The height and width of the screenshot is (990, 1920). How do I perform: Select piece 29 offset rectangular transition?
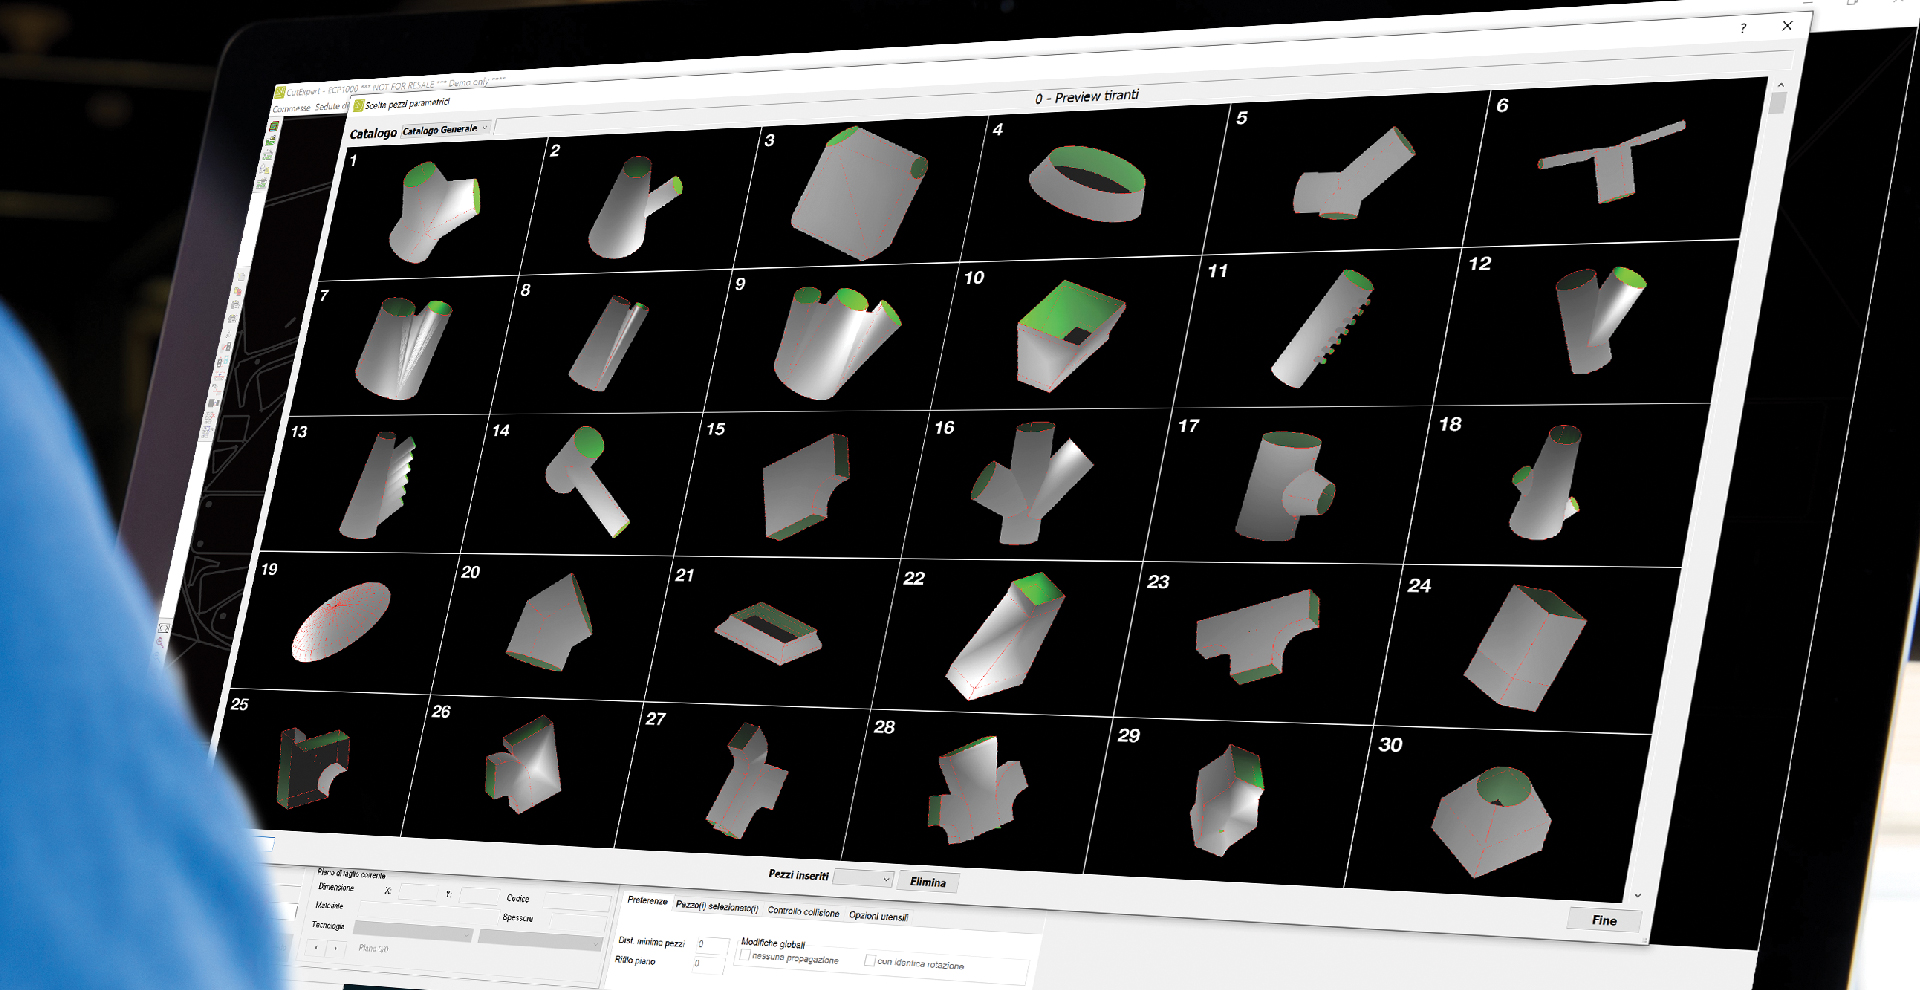click(x=1228, y=800)
